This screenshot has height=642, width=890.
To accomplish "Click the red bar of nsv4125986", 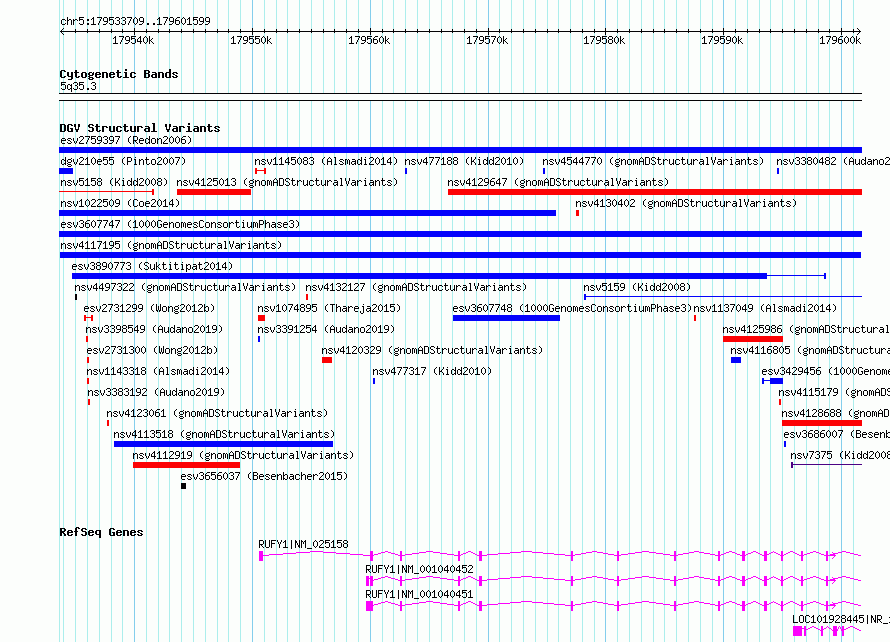I will tap(753, 339).
